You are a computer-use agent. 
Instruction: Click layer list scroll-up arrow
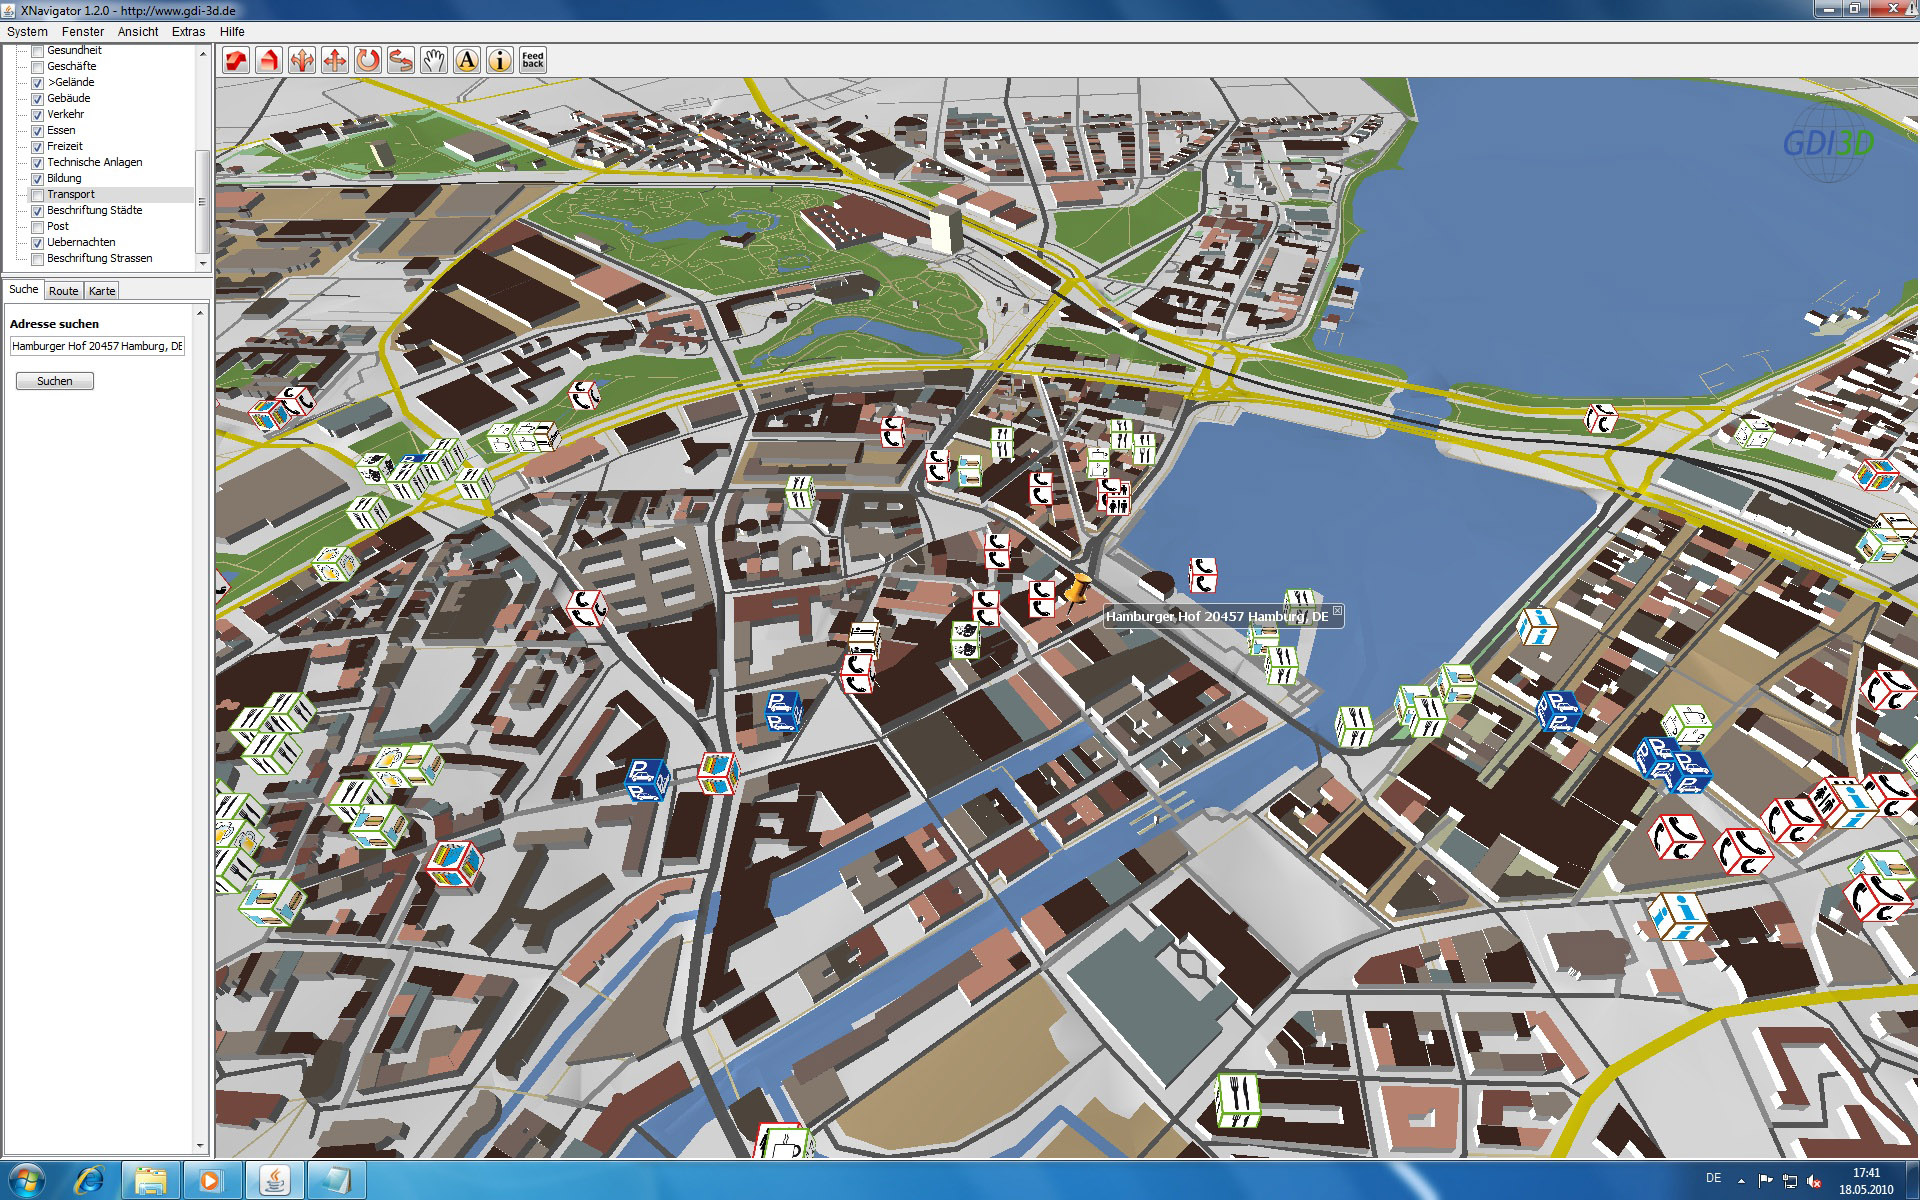pyautogui.click(x=203, y=54)
